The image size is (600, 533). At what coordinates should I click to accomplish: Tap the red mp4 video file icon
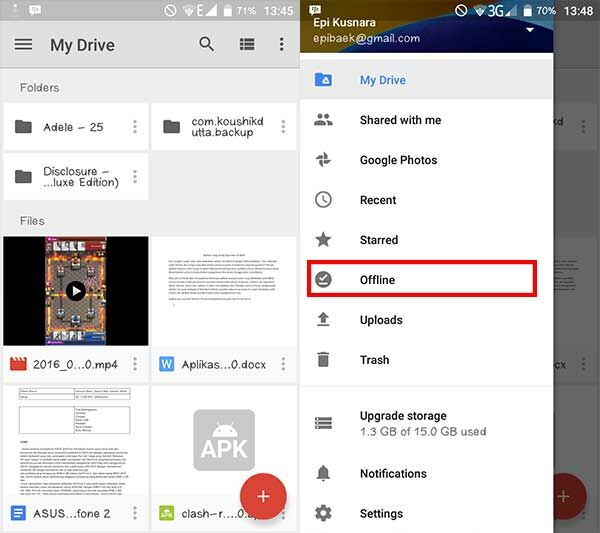tap(18, 364)
